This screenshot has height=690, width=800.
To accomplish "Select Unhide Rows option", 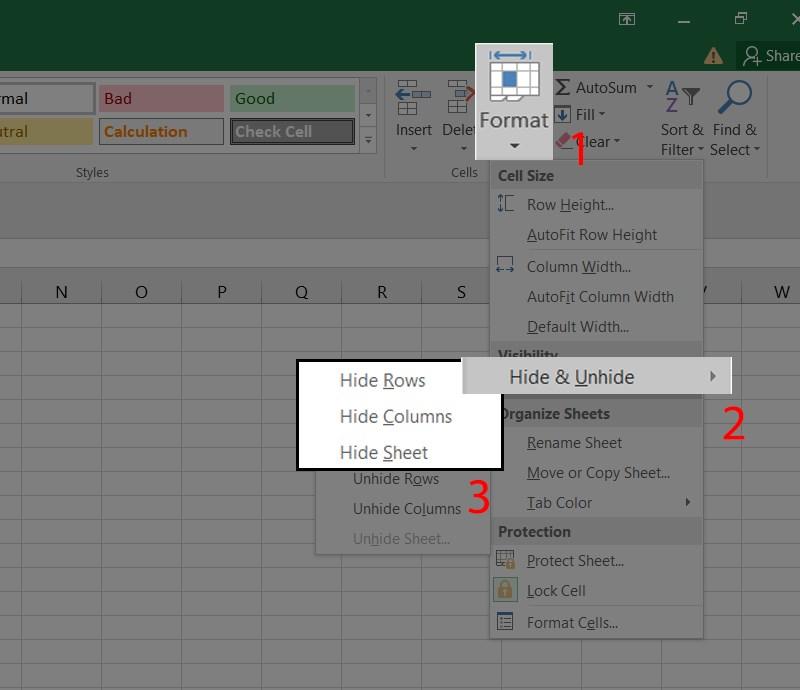I will point(396,479).
